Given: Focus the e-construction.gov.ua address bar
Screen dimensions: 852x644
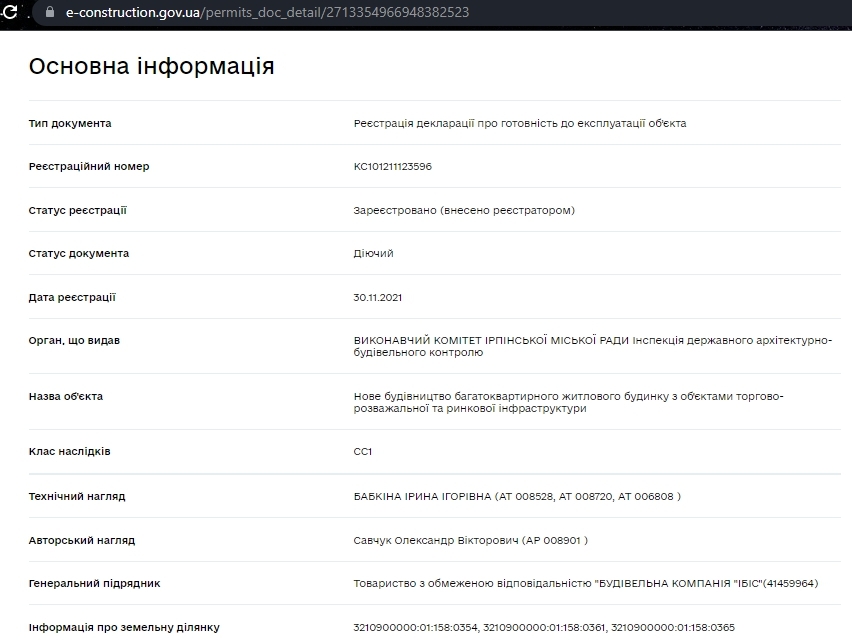Looking at the screenshot, I should point(441,12).
